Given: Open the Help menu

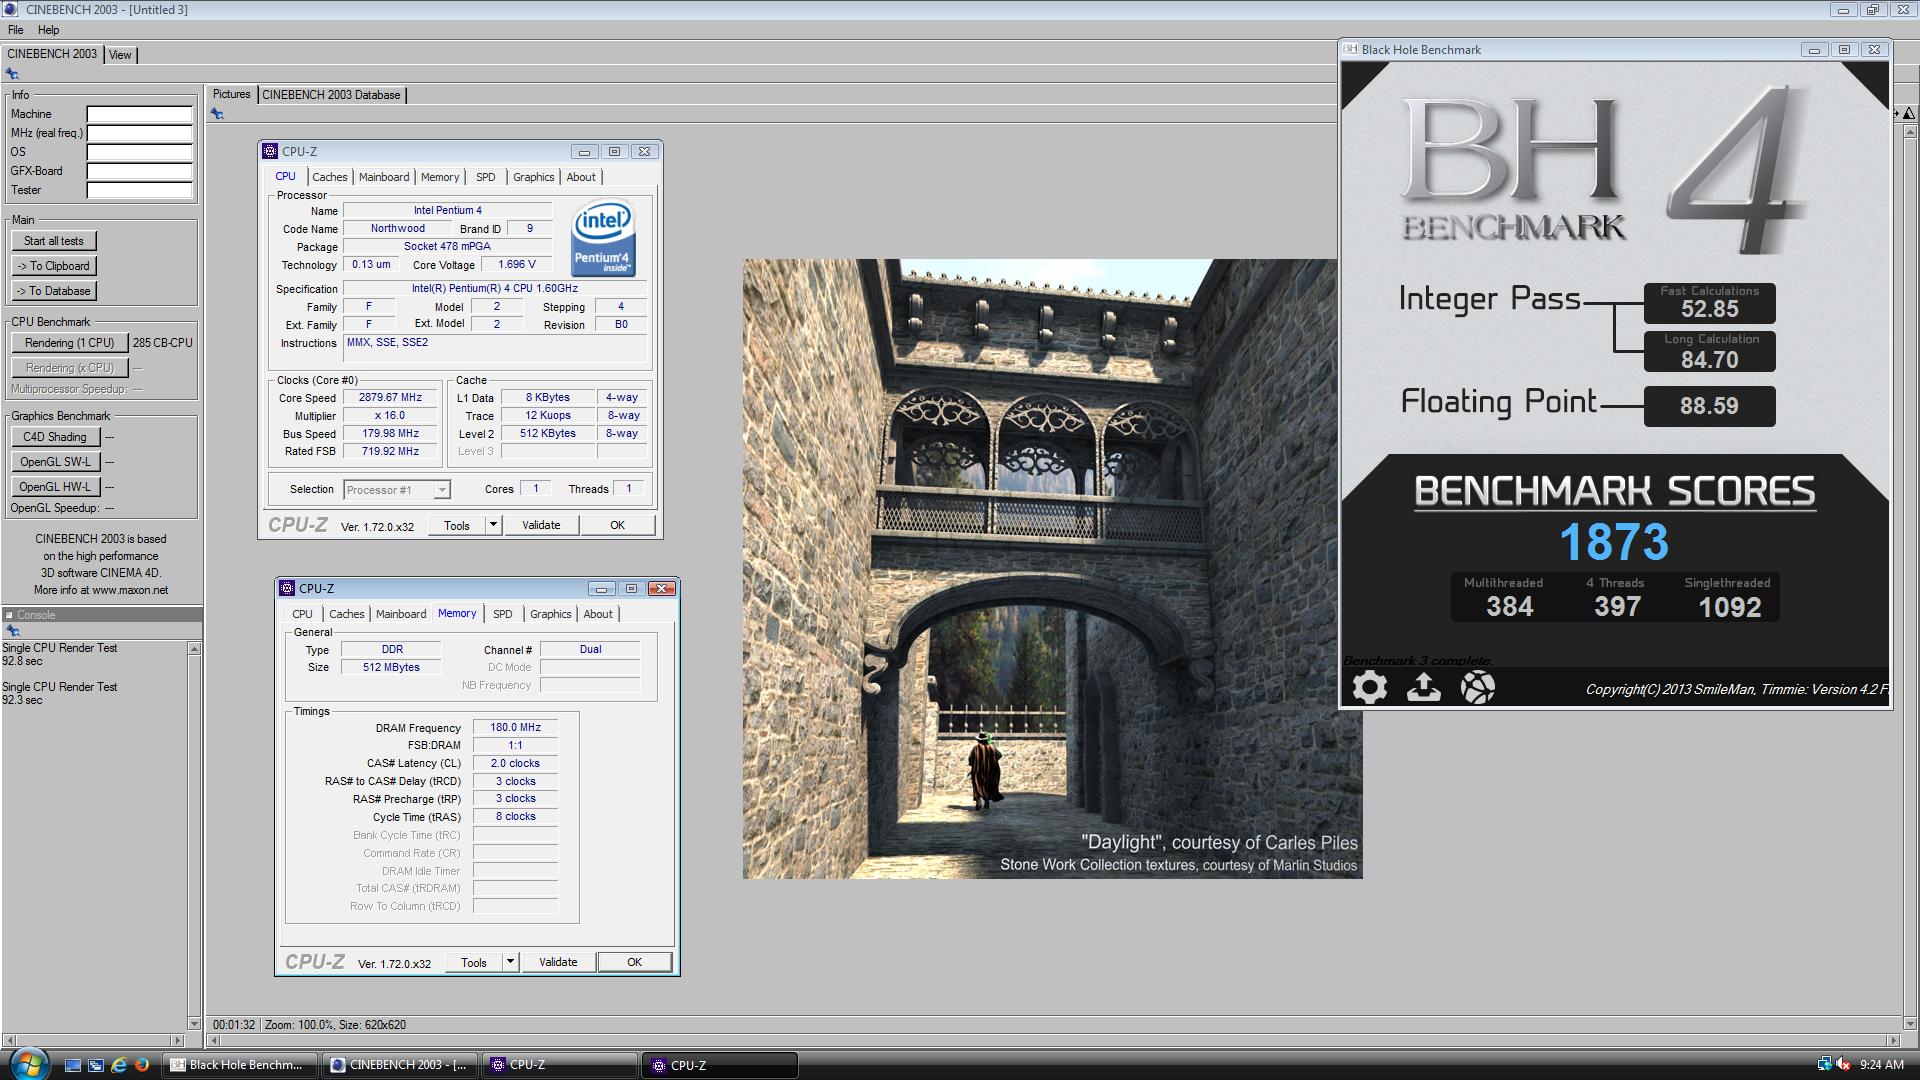Looking at the screenshot, I should pos(48,30).
